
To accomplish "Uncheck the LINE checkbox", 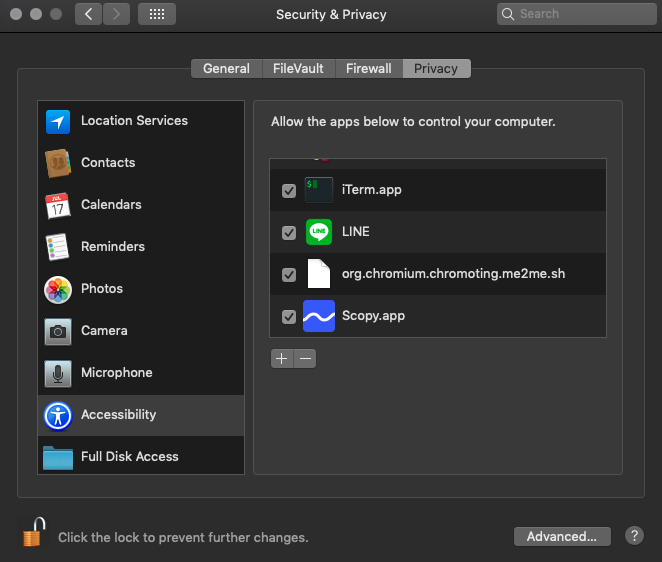I will tap(289, 233).
